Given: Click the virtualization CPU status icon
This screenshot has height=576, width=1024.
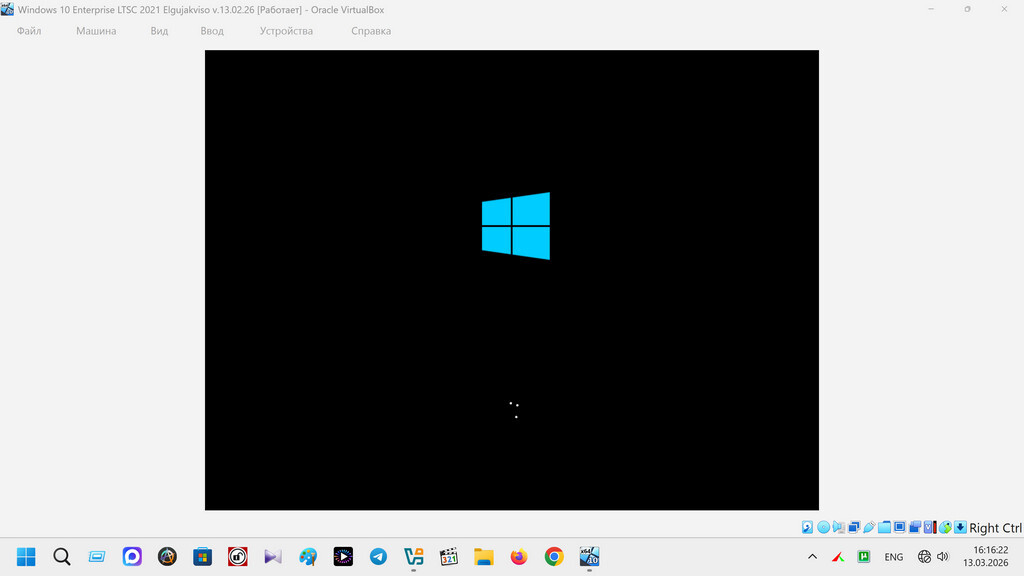Looking at the screenshot, I should 930,527.
